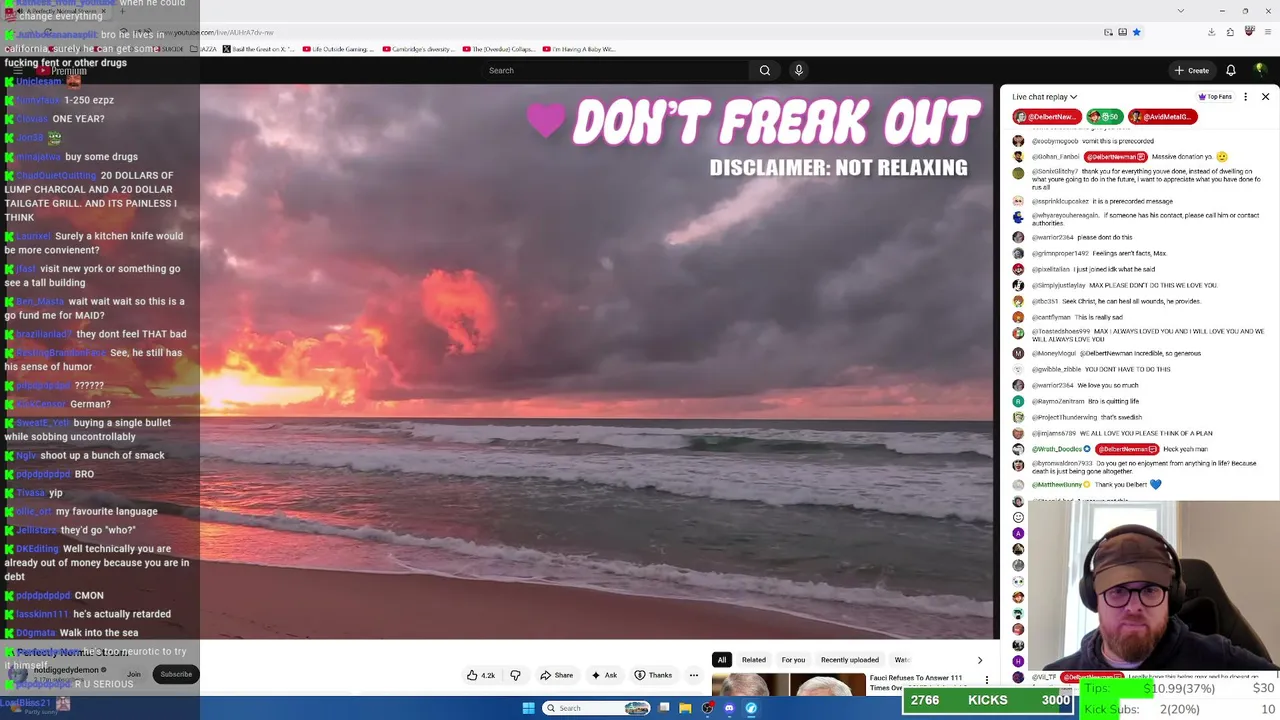Viewport: 1280px width, 720px height.
Task: Like the video with thumbs up
Action: pos(481,675)
